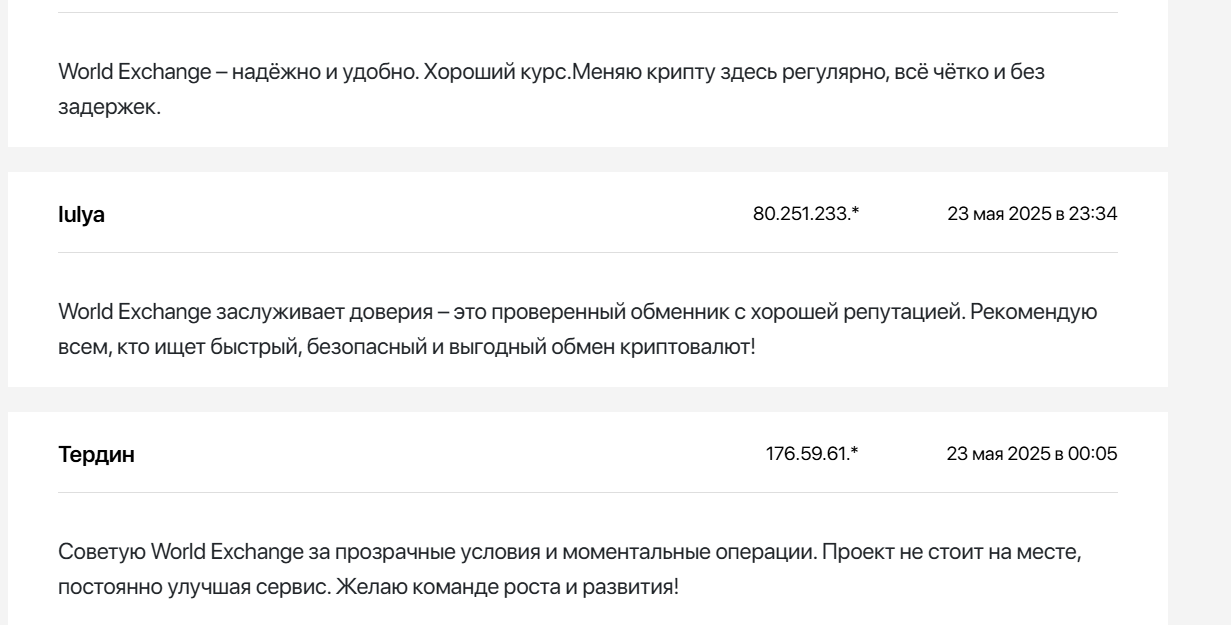The height and width of the screenshot is (625, 1231).
Task: Click 'заслуживает доверия' in Iulya's review
Action: (326, 314)
